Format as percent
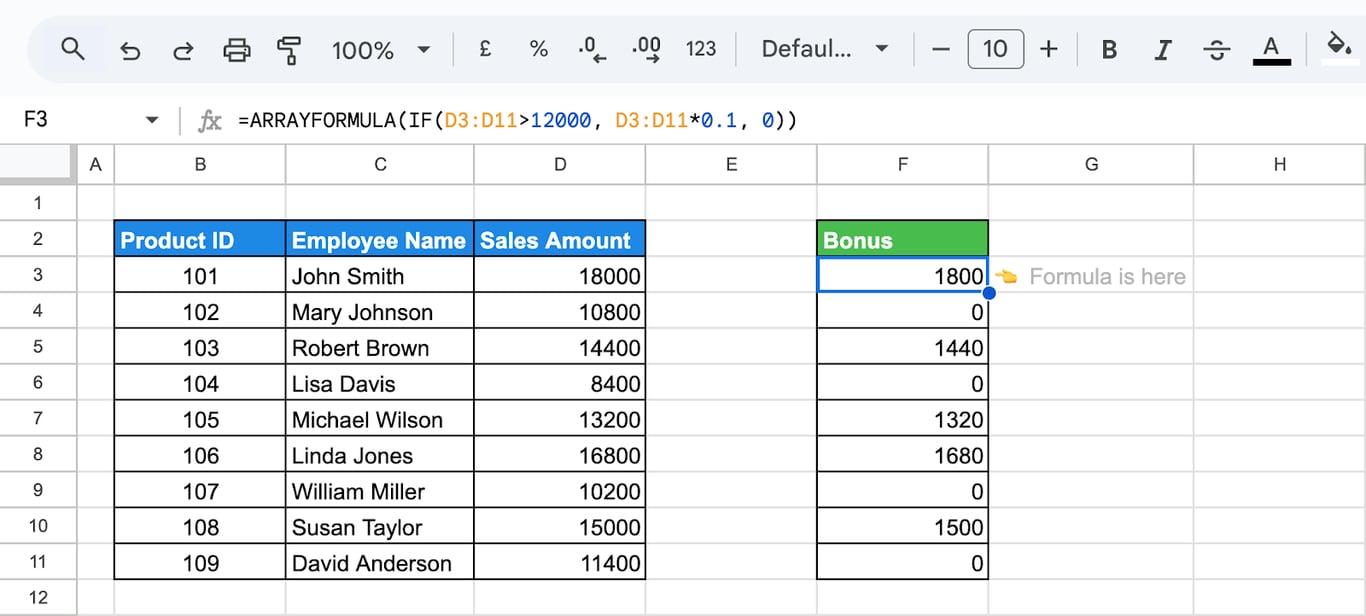This screenshot has width=1366, height=616. point(539,48)
